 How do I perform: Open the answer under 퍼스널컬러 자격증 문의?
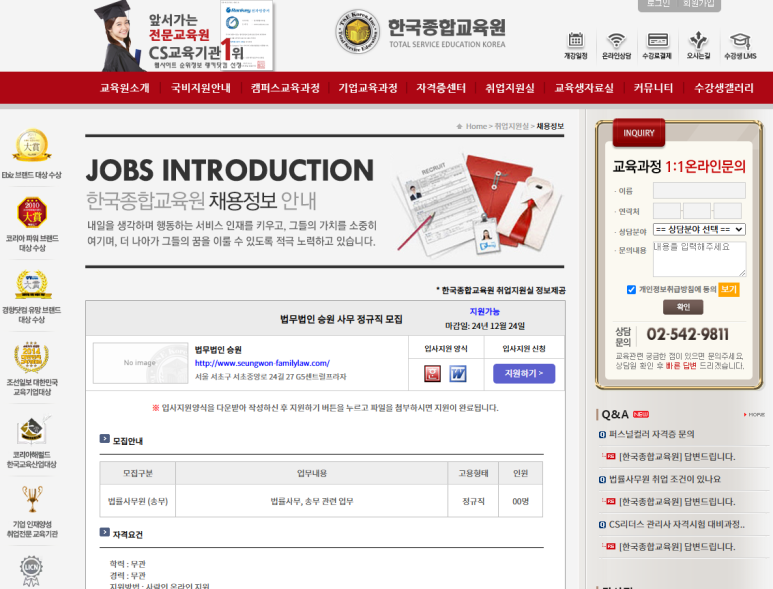point(677,457)
